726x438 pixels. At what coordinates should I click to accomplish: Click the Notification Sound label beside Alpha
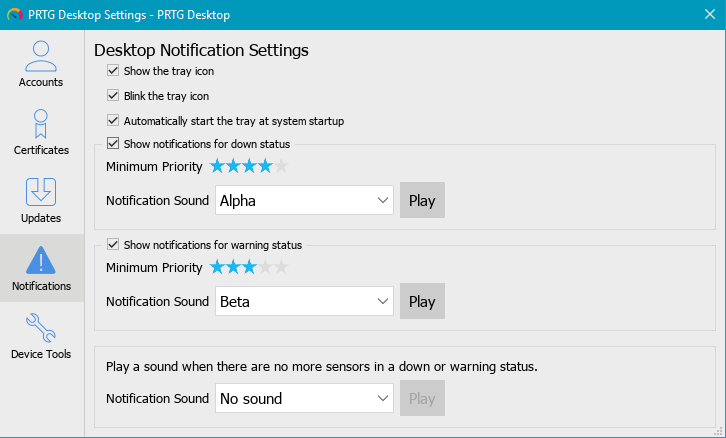pyautogui.click(x=157, y=200)
